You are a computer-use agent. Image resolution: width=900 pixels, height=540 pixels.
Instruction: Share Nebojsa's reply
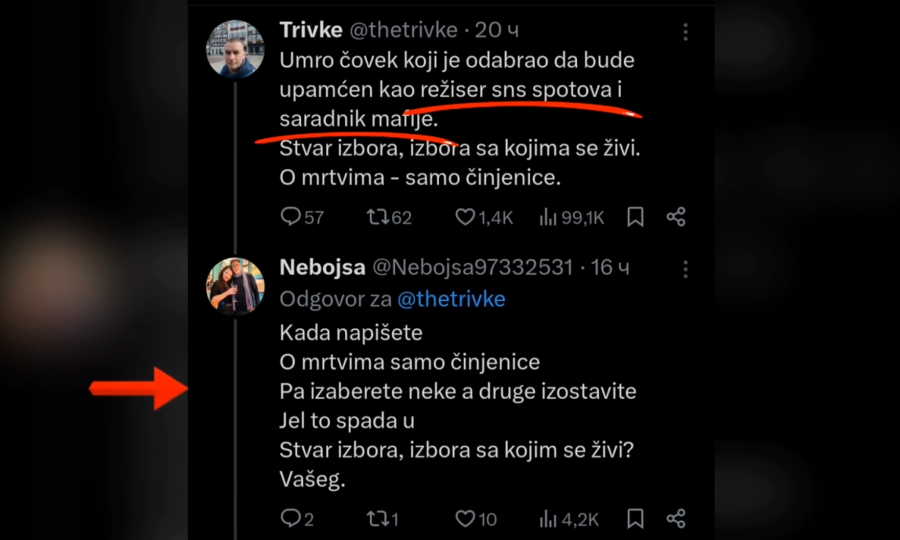tap(676, 518)
